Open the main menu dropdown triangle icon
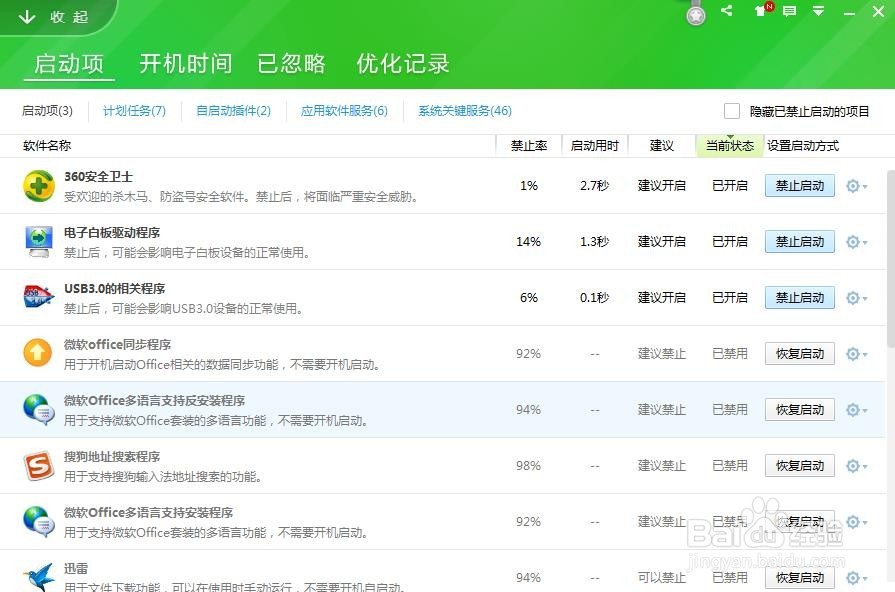 [819, 11]
